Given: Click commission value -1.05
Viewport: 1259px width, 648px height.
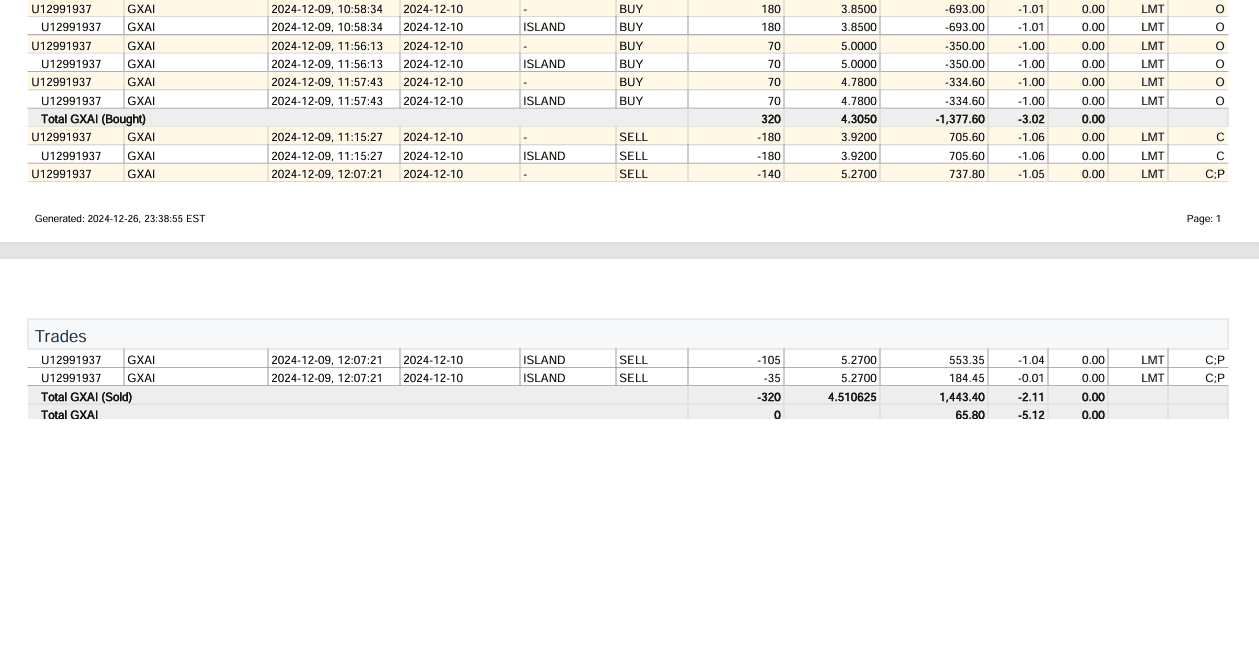Looking at the screenshot, I should pos(1031,174).
